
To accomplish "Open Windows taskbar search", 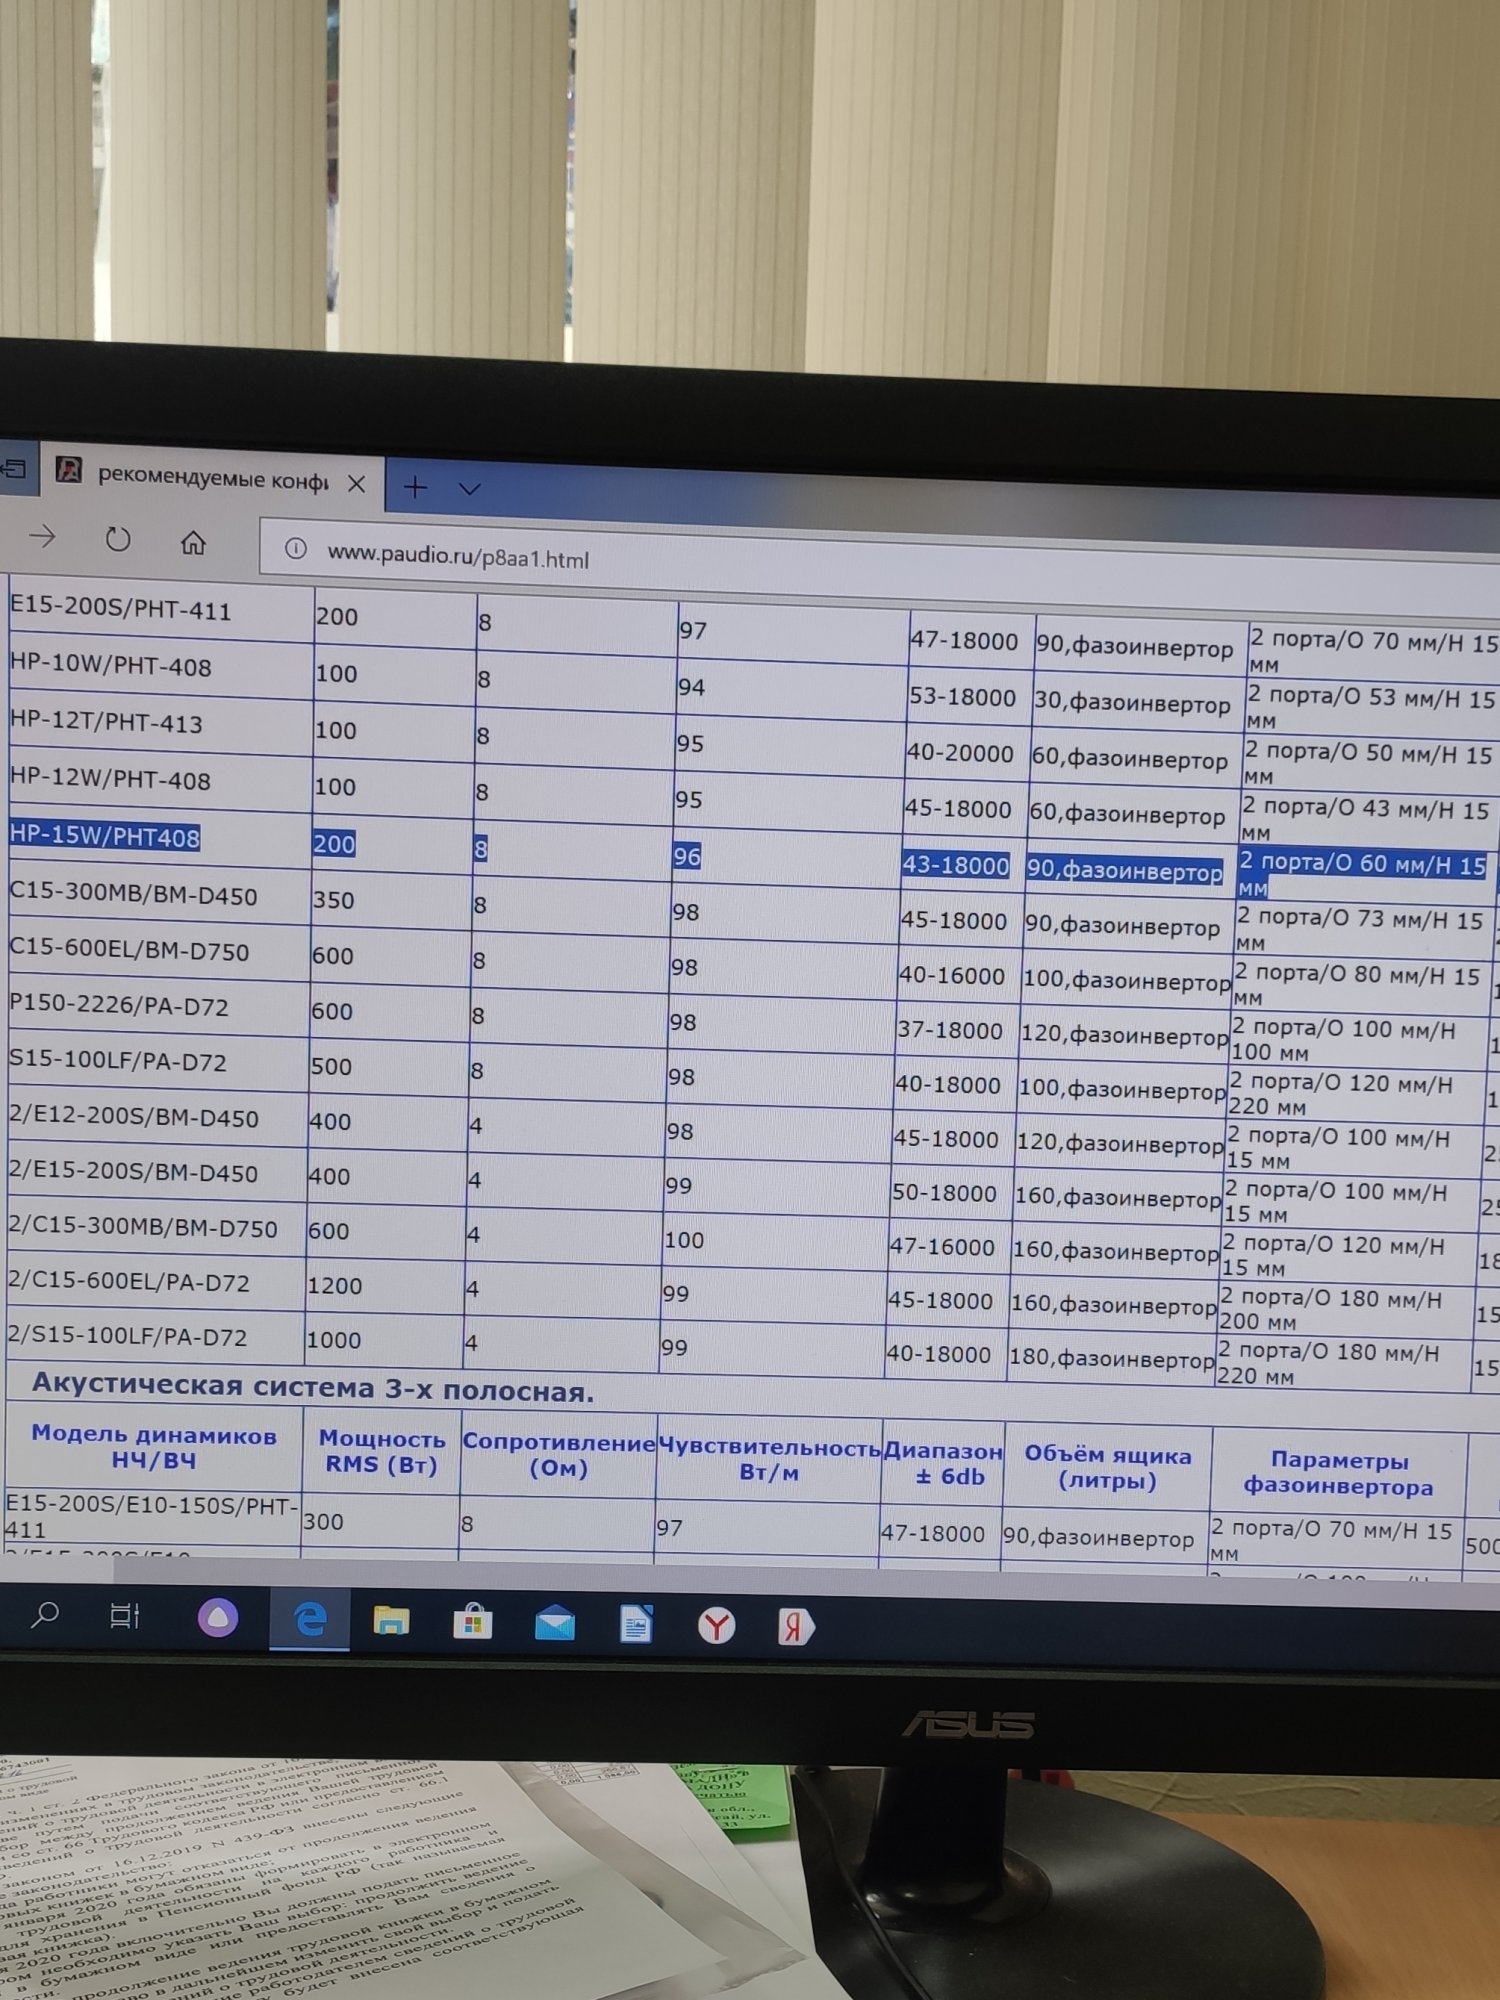I will (x=46, y=1614).
